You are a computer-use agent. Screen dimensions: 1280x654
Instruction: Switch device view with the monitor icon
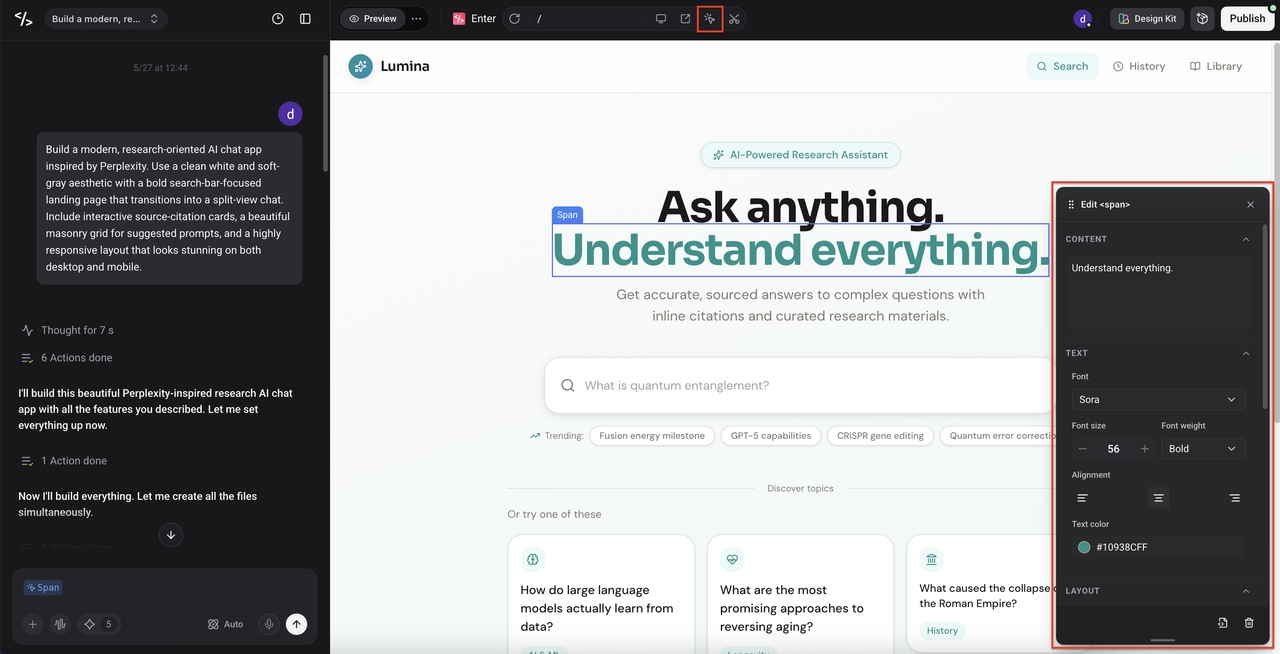661,19
